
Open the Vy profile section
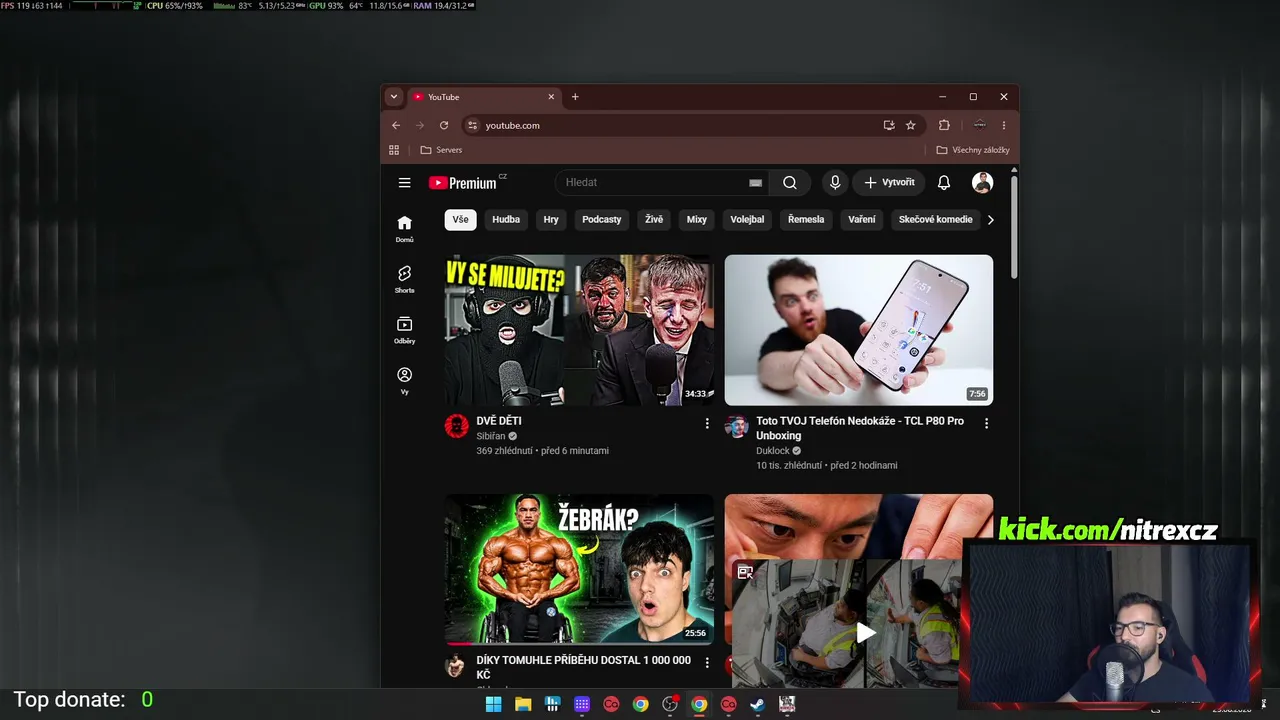coord(404,381)
